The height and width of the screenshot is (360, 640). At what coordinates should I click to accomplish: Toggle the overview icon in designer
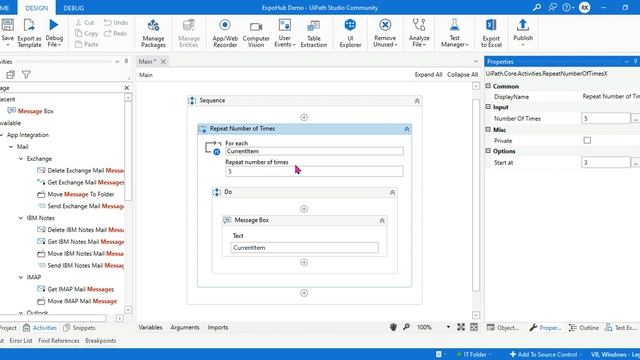(474, 327)
